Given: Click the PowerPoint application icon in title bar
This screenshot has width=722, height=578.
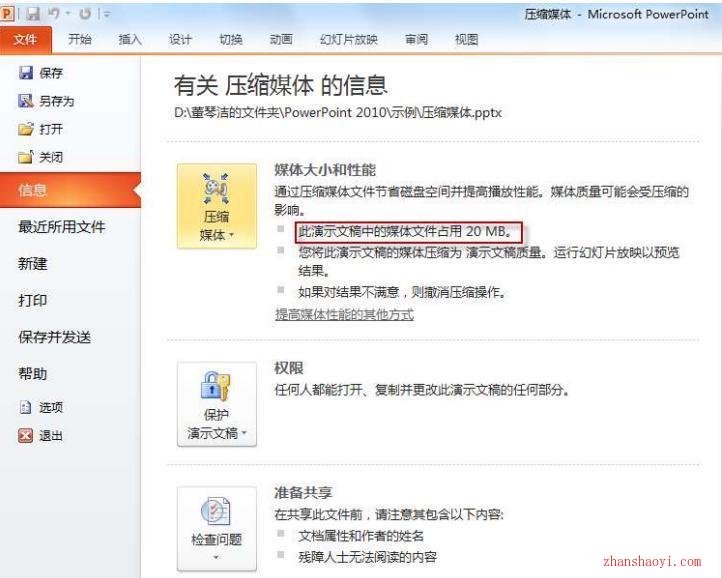Looking at the screenshot, I should click(x=7, y=14).
